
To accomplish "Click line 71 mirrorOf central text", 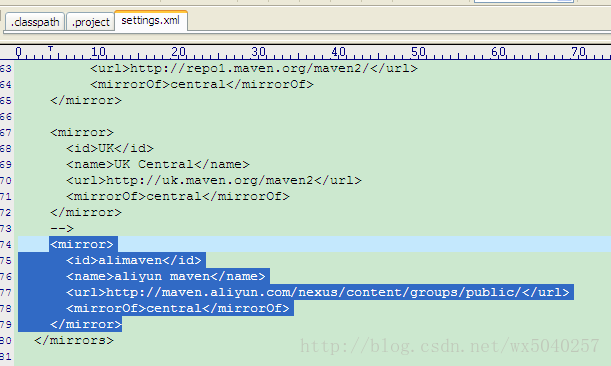I will point(178,196).
